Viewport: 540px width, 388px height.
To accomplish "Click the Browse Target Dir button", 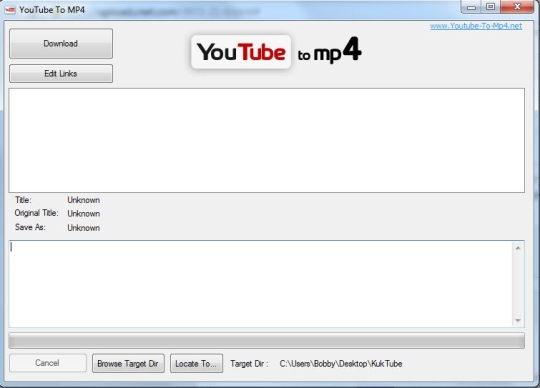I will click(128, 364).
